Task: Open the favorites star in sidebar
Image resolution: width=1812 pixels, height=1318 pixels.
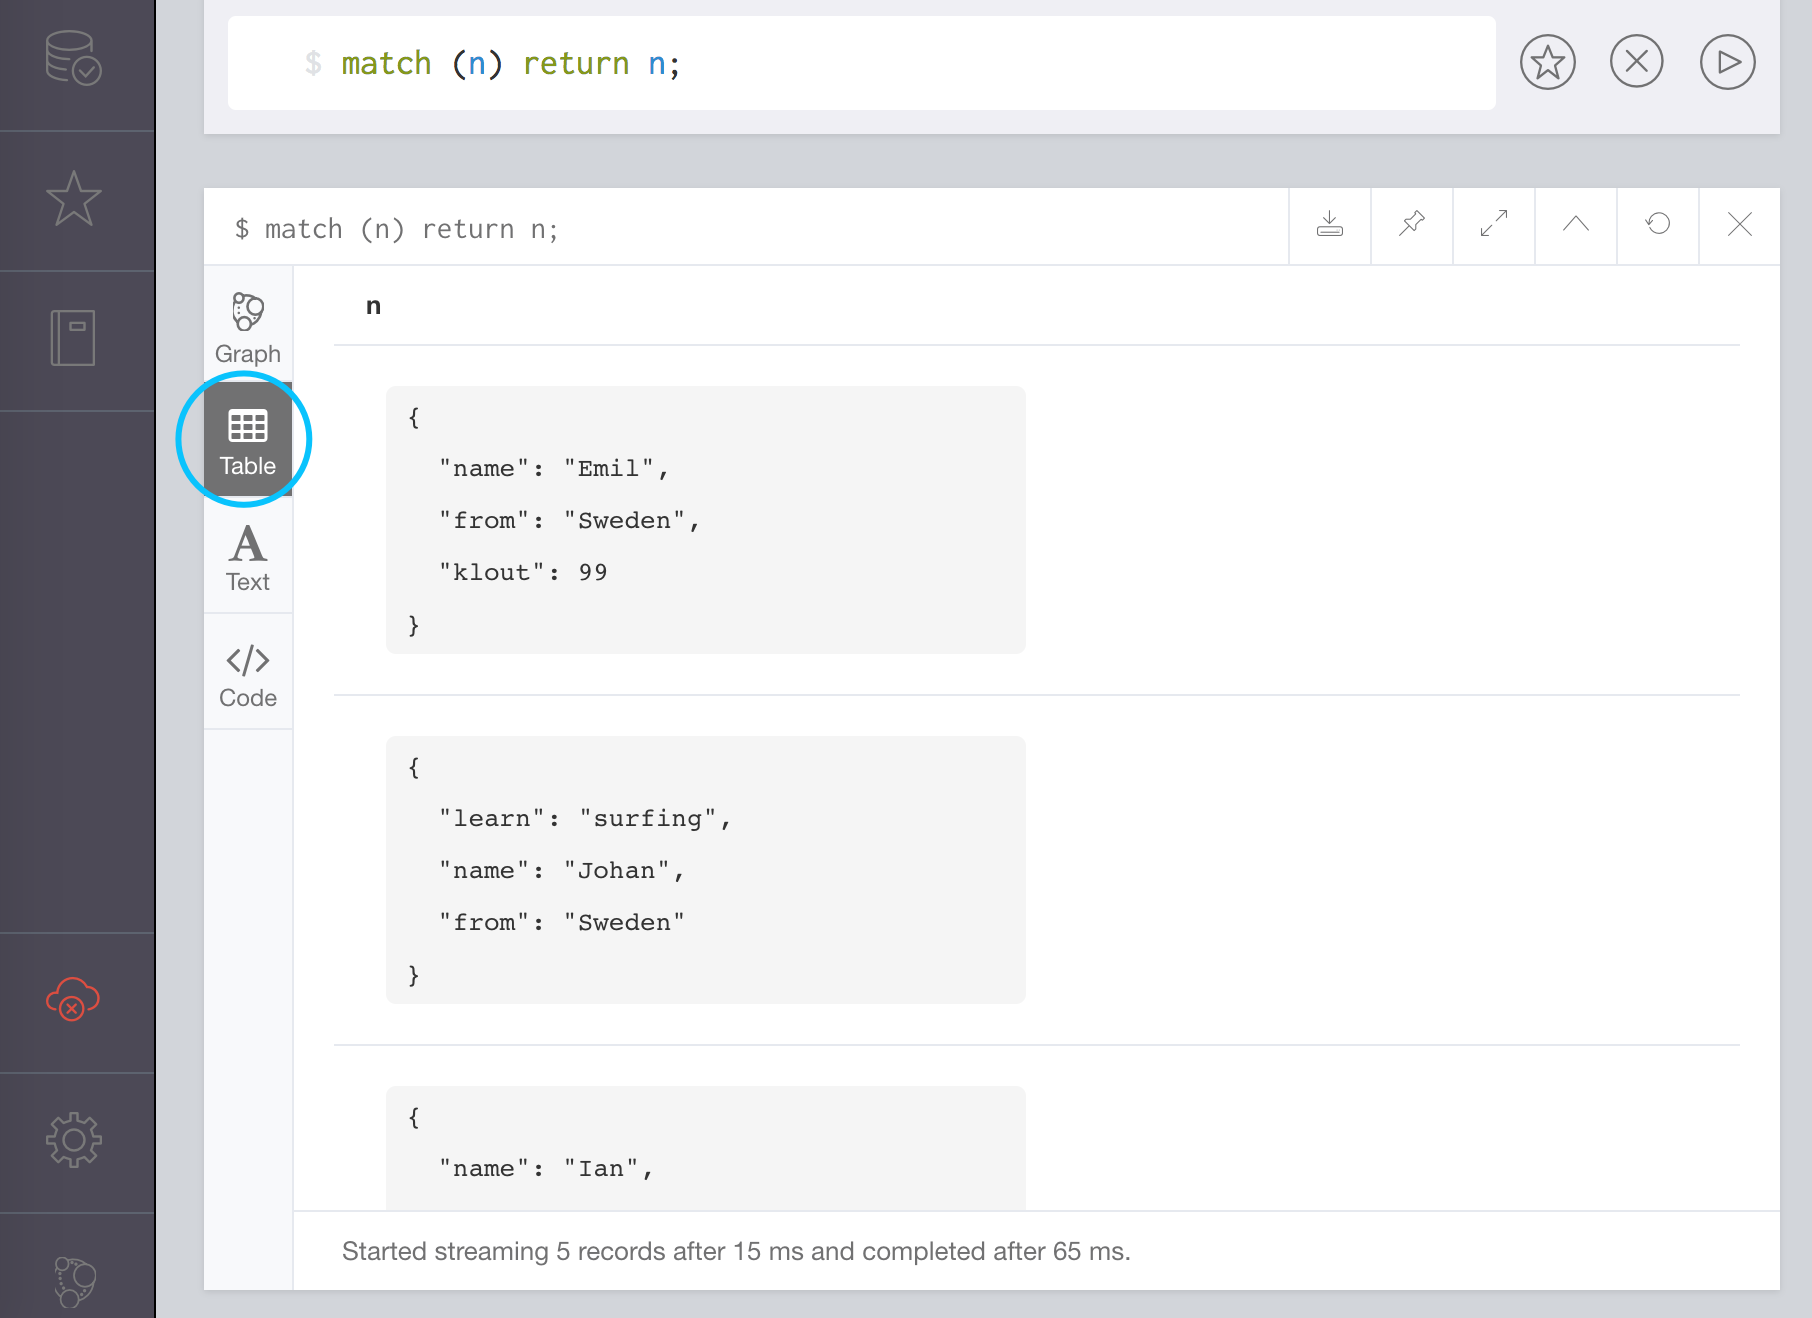Action: (x=74, y=199)
